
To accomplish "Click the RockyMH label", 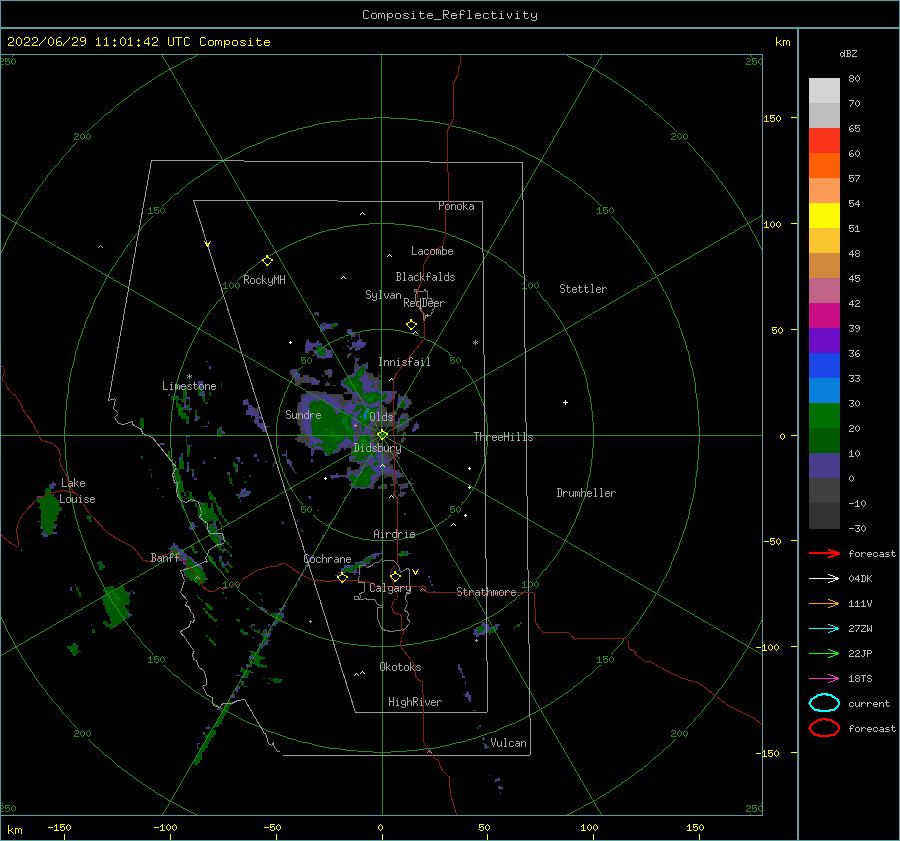I will 264,280.
